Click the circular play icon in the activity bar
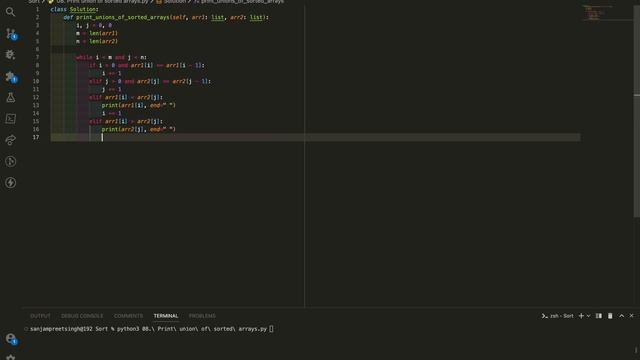Screen dimensions: 640x360 click(x=11, y=162)
